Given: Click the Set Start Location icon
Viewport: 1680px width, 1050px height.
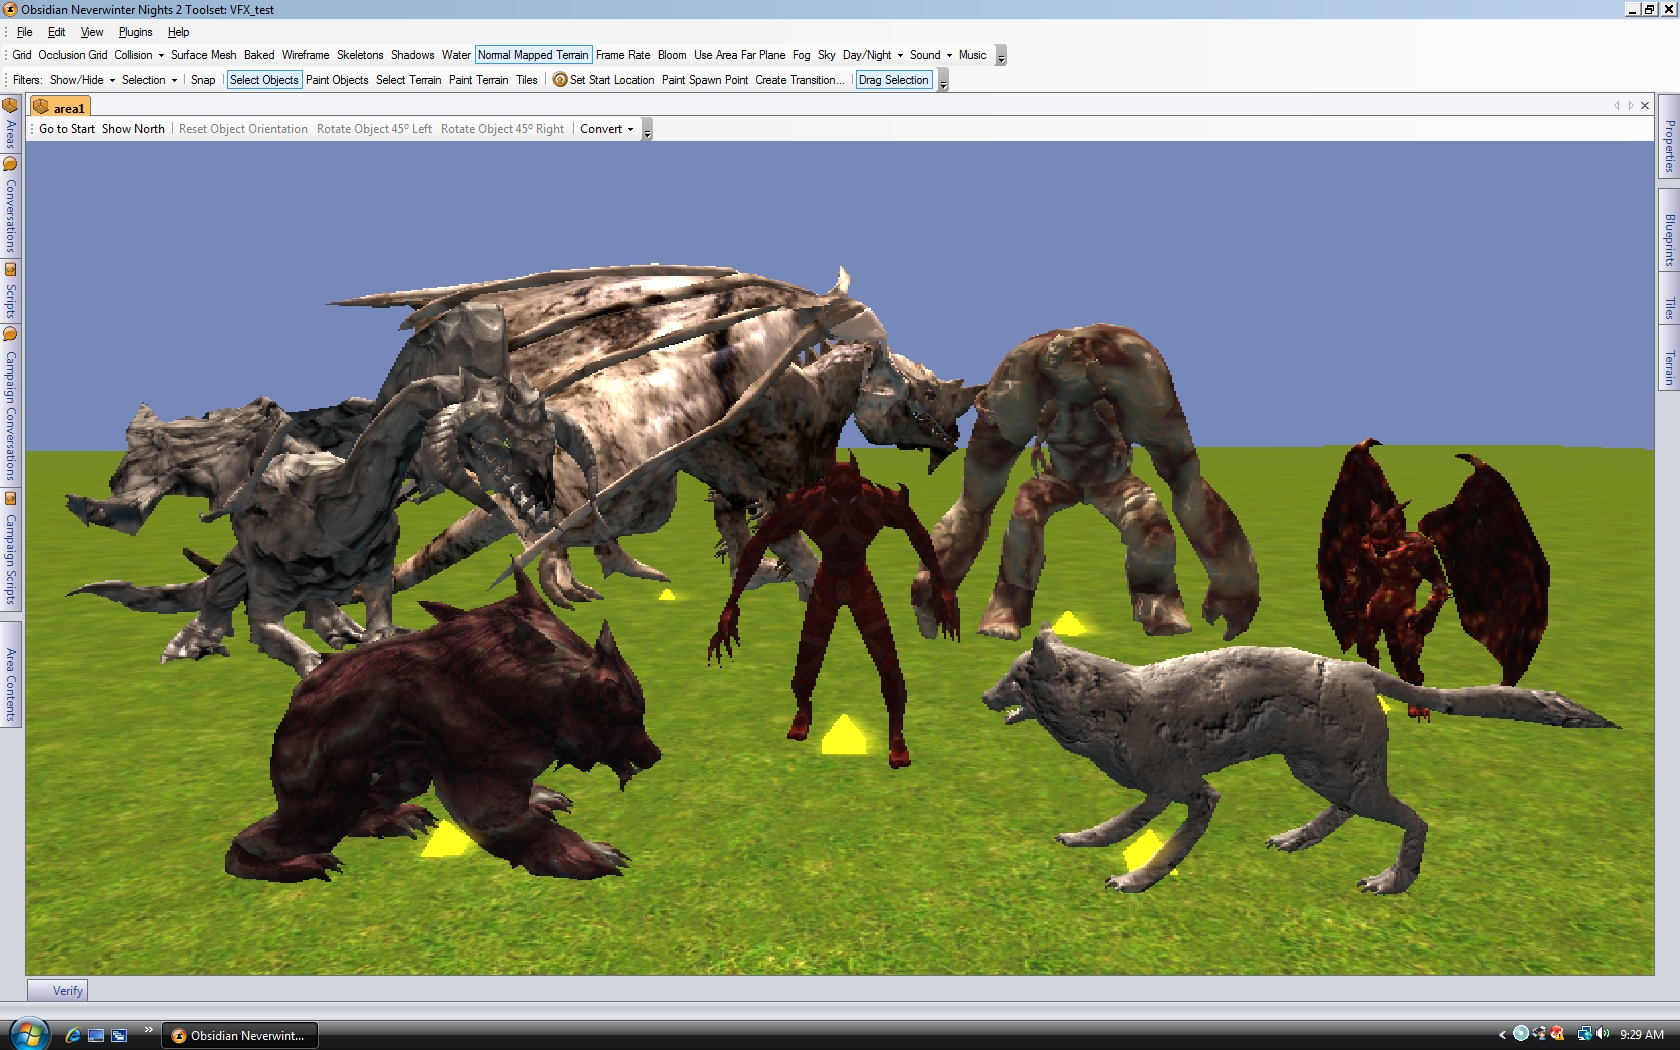Looking at the screenshot, I should (560, 80).
